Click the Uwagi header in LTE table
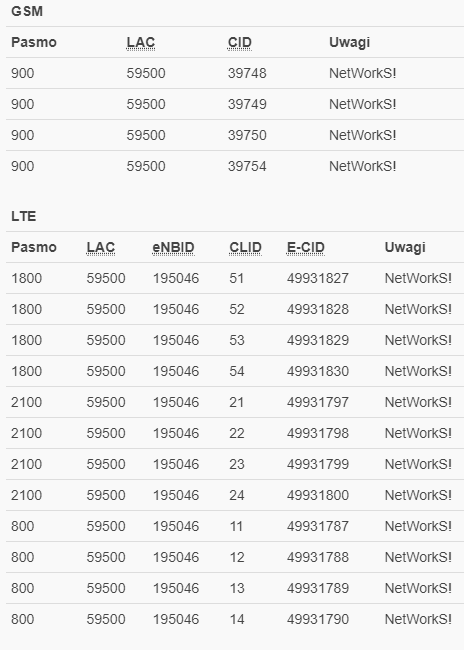The width and height of the screenshot is (464, 650). [x=405, y=247]
